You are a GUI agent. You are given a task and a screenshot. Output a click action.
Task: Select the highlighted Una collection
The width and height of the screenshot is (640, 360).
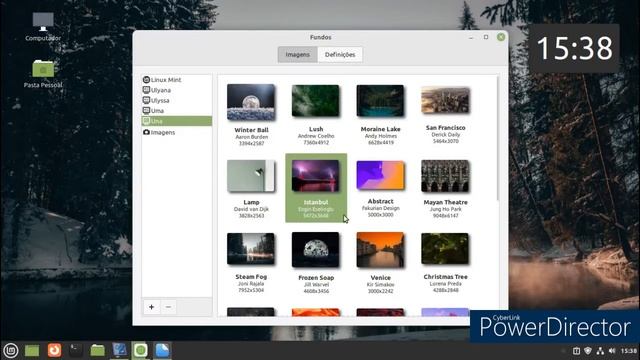coord(176,121)
